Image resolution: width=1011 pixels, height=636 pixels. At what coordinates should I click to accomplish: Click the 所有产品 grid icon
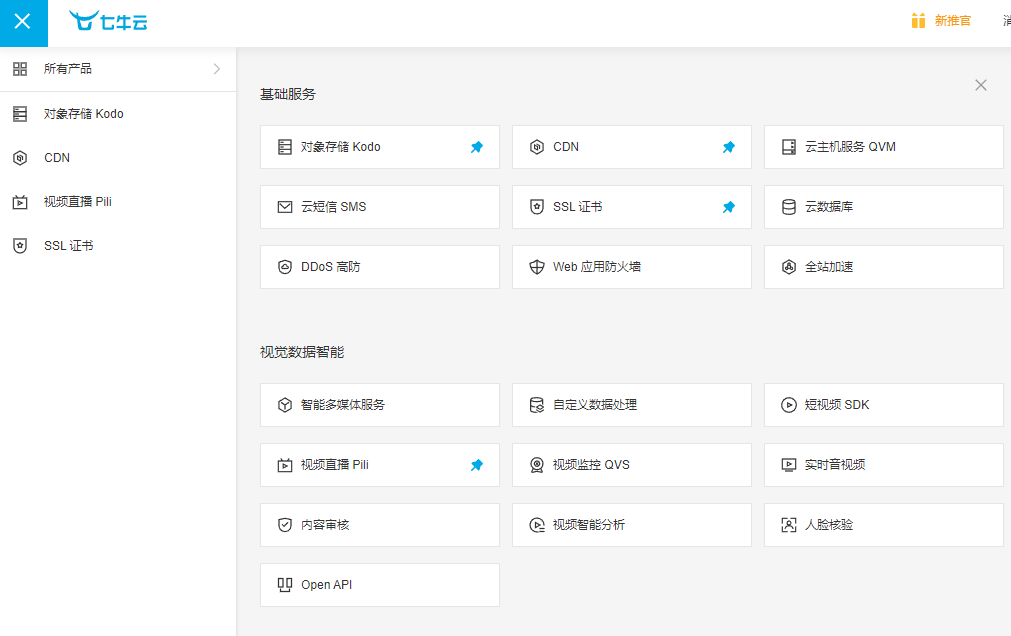coord(20,68)
